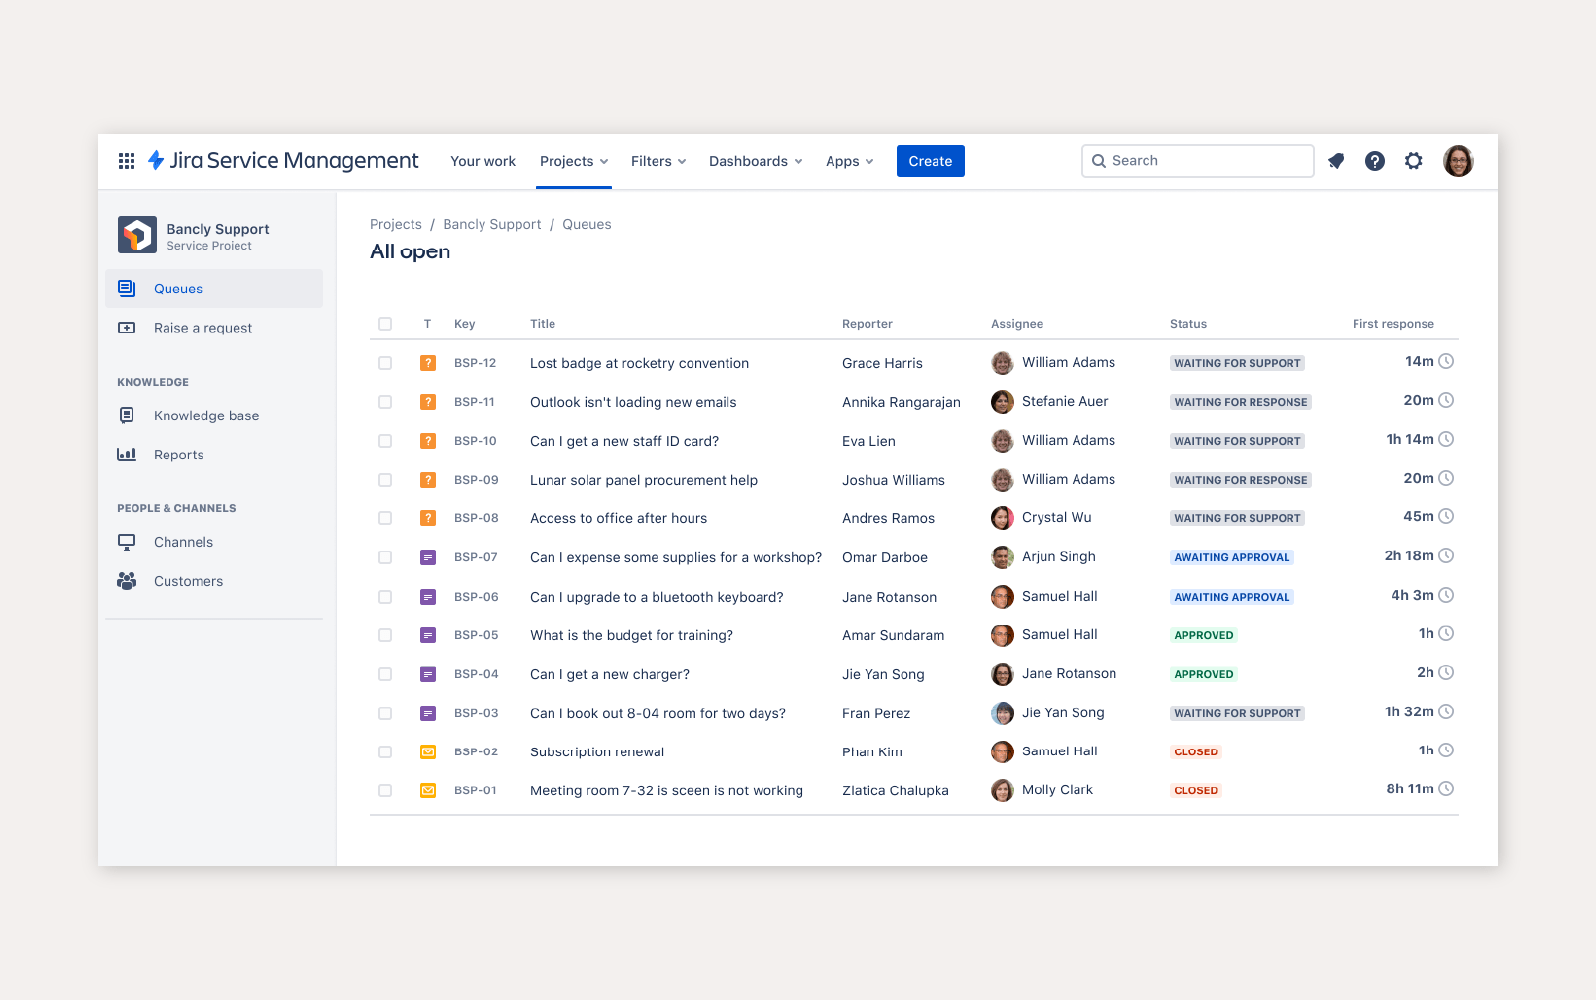Click William Adams avatar in BSP-12 row
This screenshot has width=1596, height=1000.
1002,363
